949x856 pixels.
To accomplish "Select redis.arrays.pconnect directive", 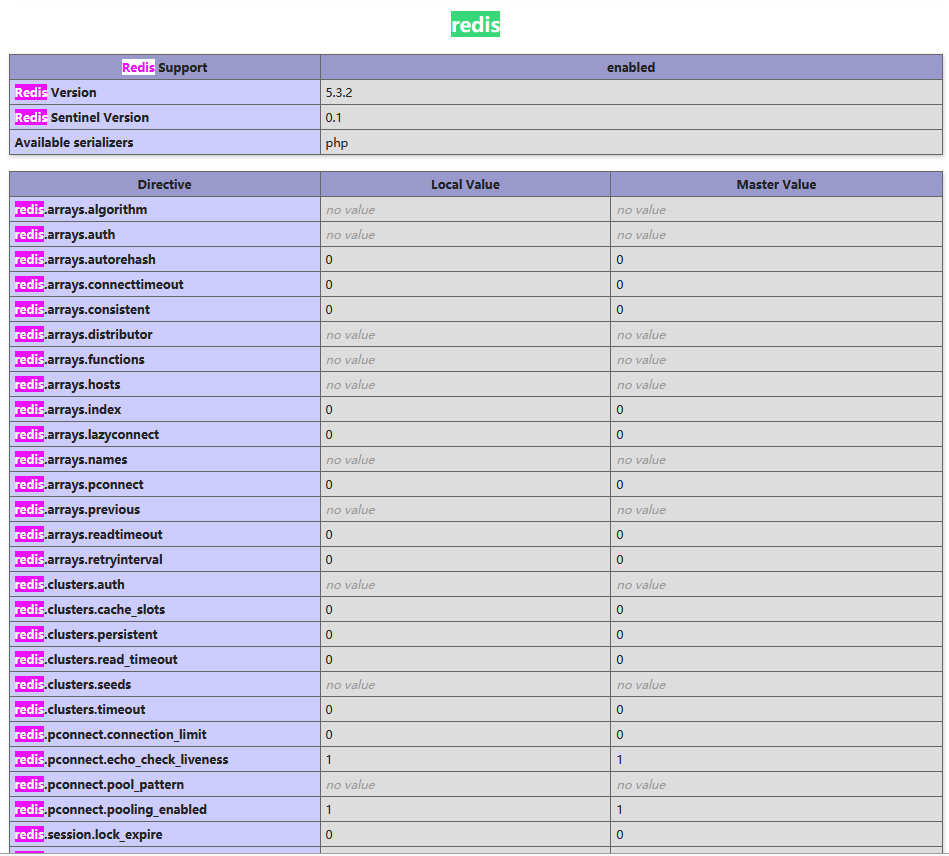I will [x=79, y=485].
